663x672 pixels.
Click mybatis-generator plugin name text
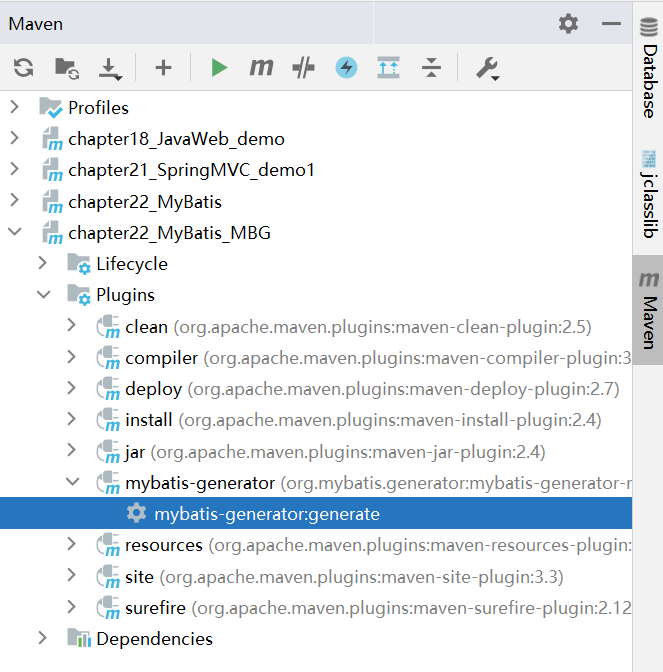coord(200,483)
